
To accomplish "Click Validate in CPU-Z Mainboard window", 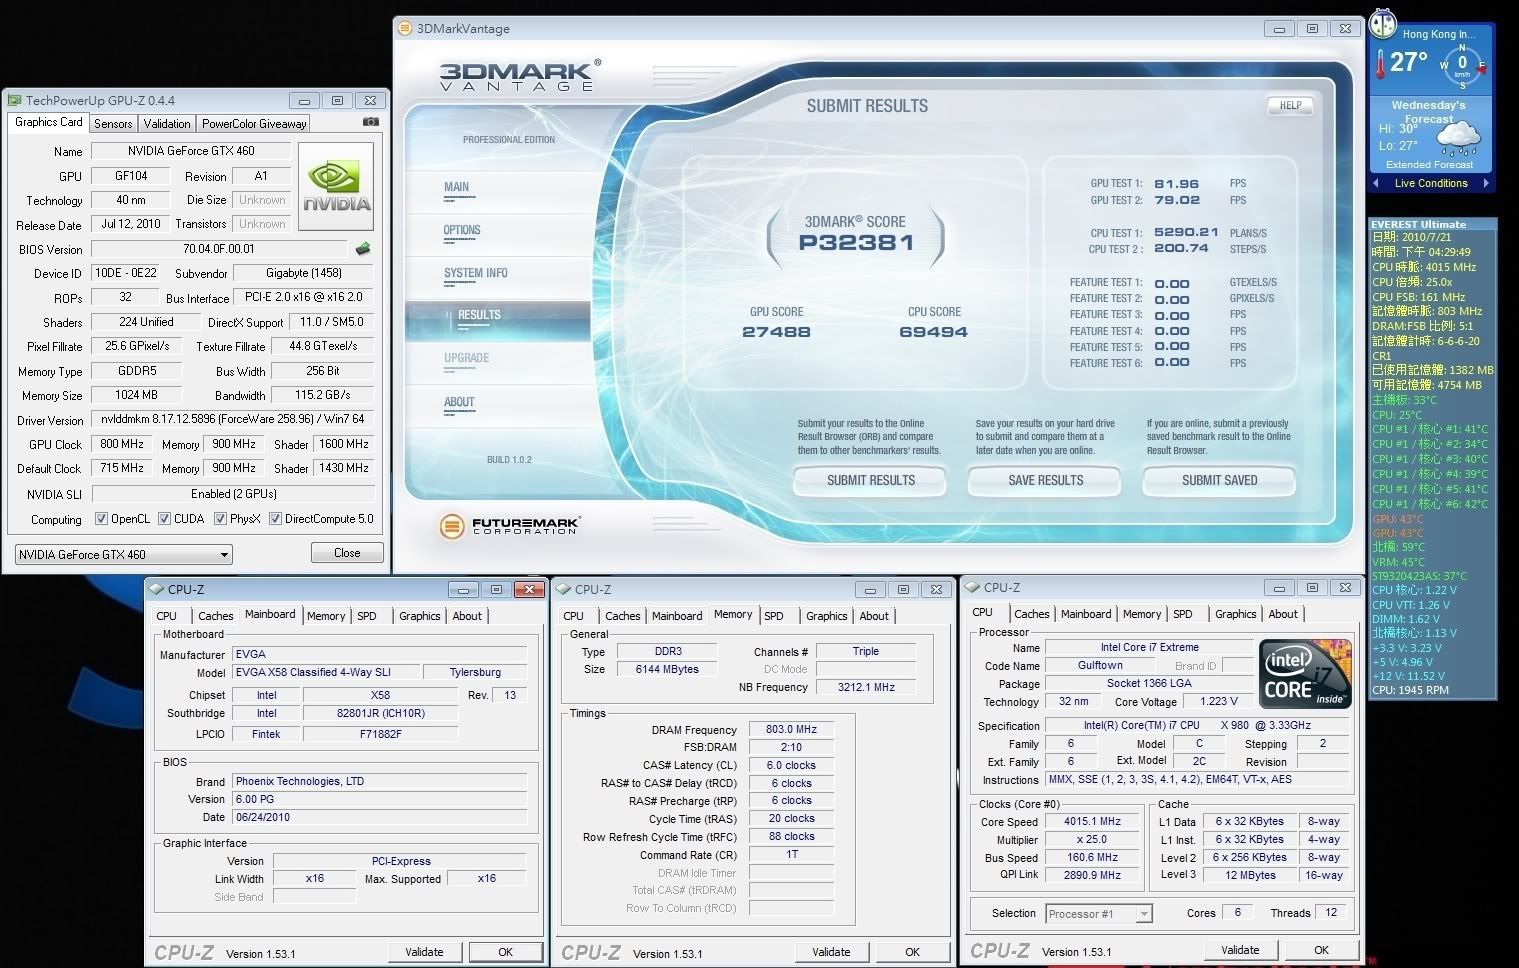I will [x=424, y=952].
